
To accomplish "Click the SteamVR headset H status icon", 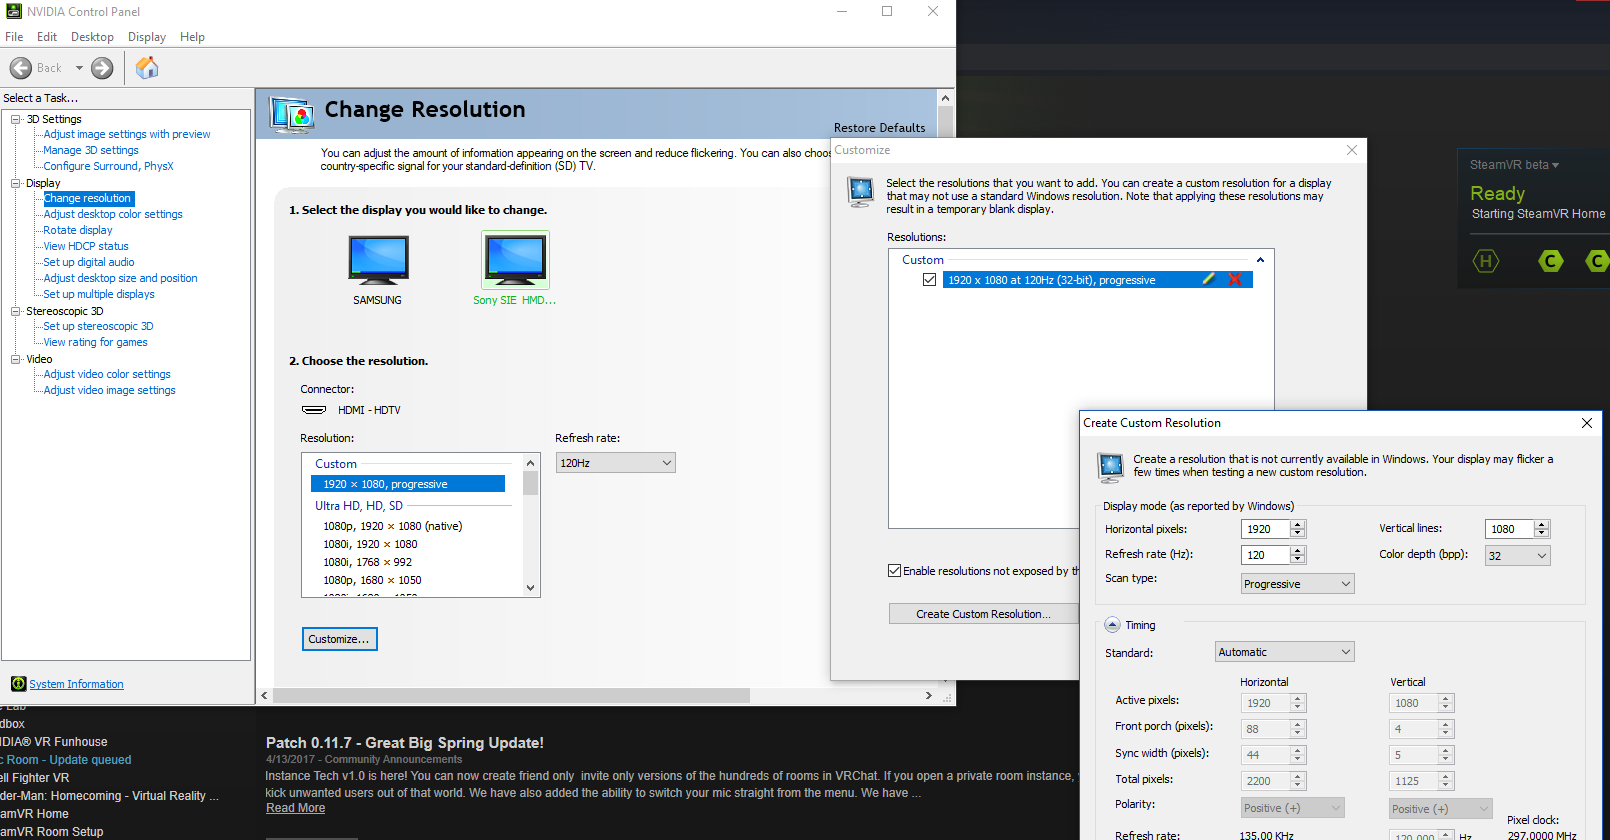I will tap(1486, 261).
